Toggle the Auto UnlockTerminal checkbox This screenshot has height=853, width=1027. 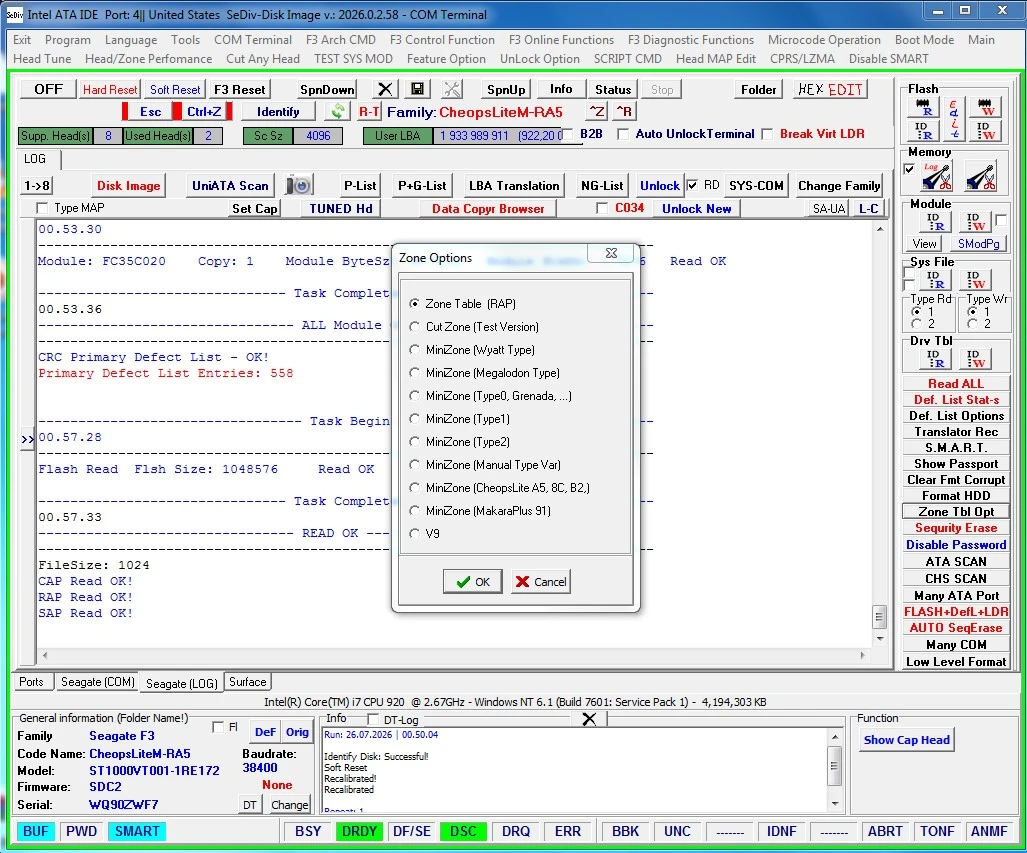(624, 134)
